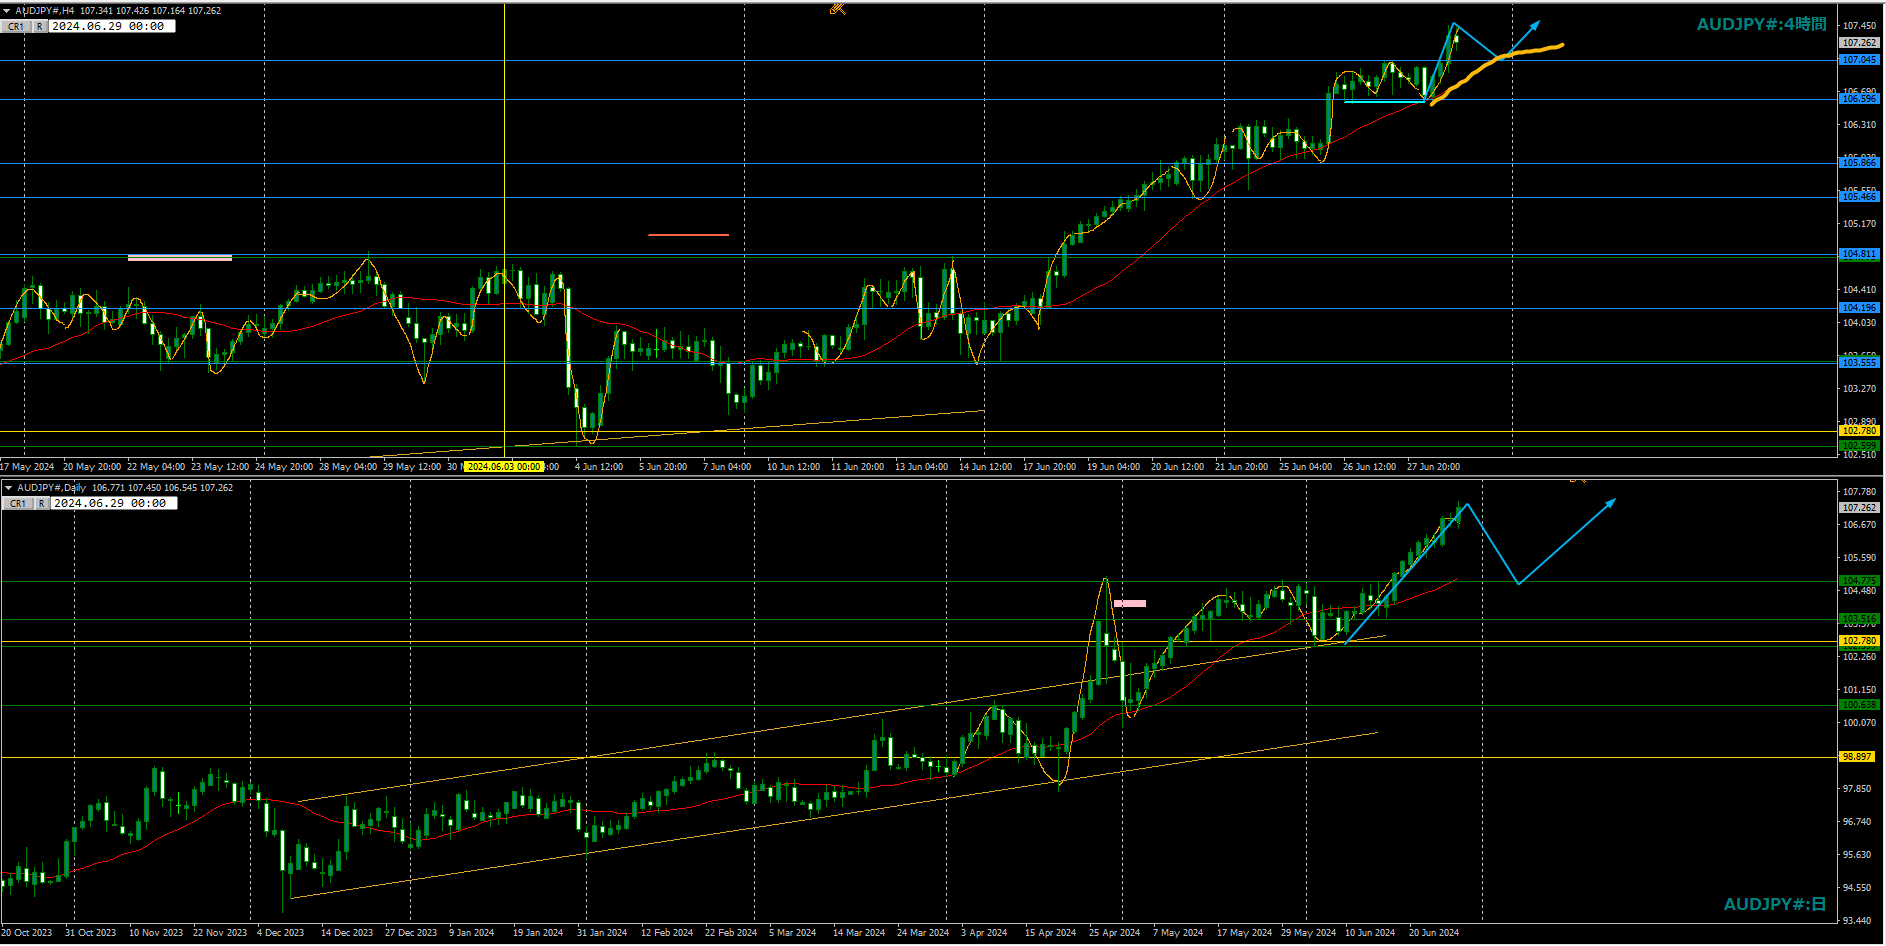
Task: Click the 93.440 scale value on Daily axis
Action: pyautogui.click(x=1859, y=921)
